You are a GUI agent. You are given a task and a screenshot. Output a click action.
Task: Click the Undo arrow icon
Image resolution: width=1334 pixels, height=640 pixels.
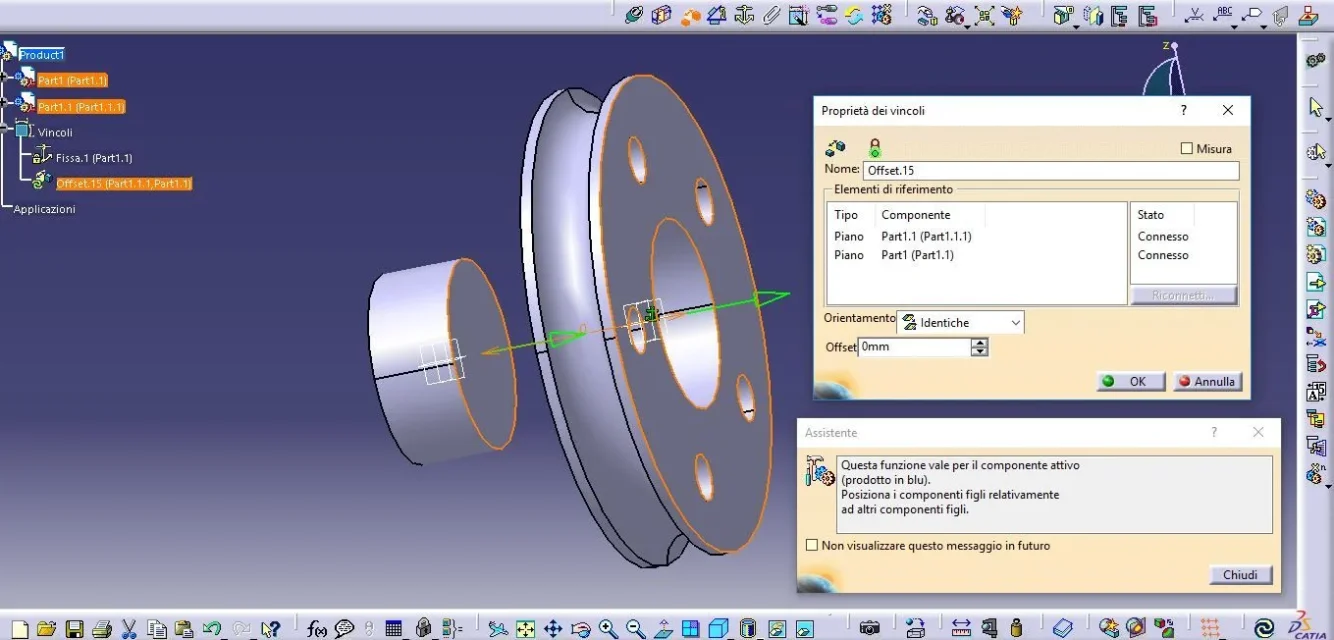pyautogui.click(x=211, y=628)
